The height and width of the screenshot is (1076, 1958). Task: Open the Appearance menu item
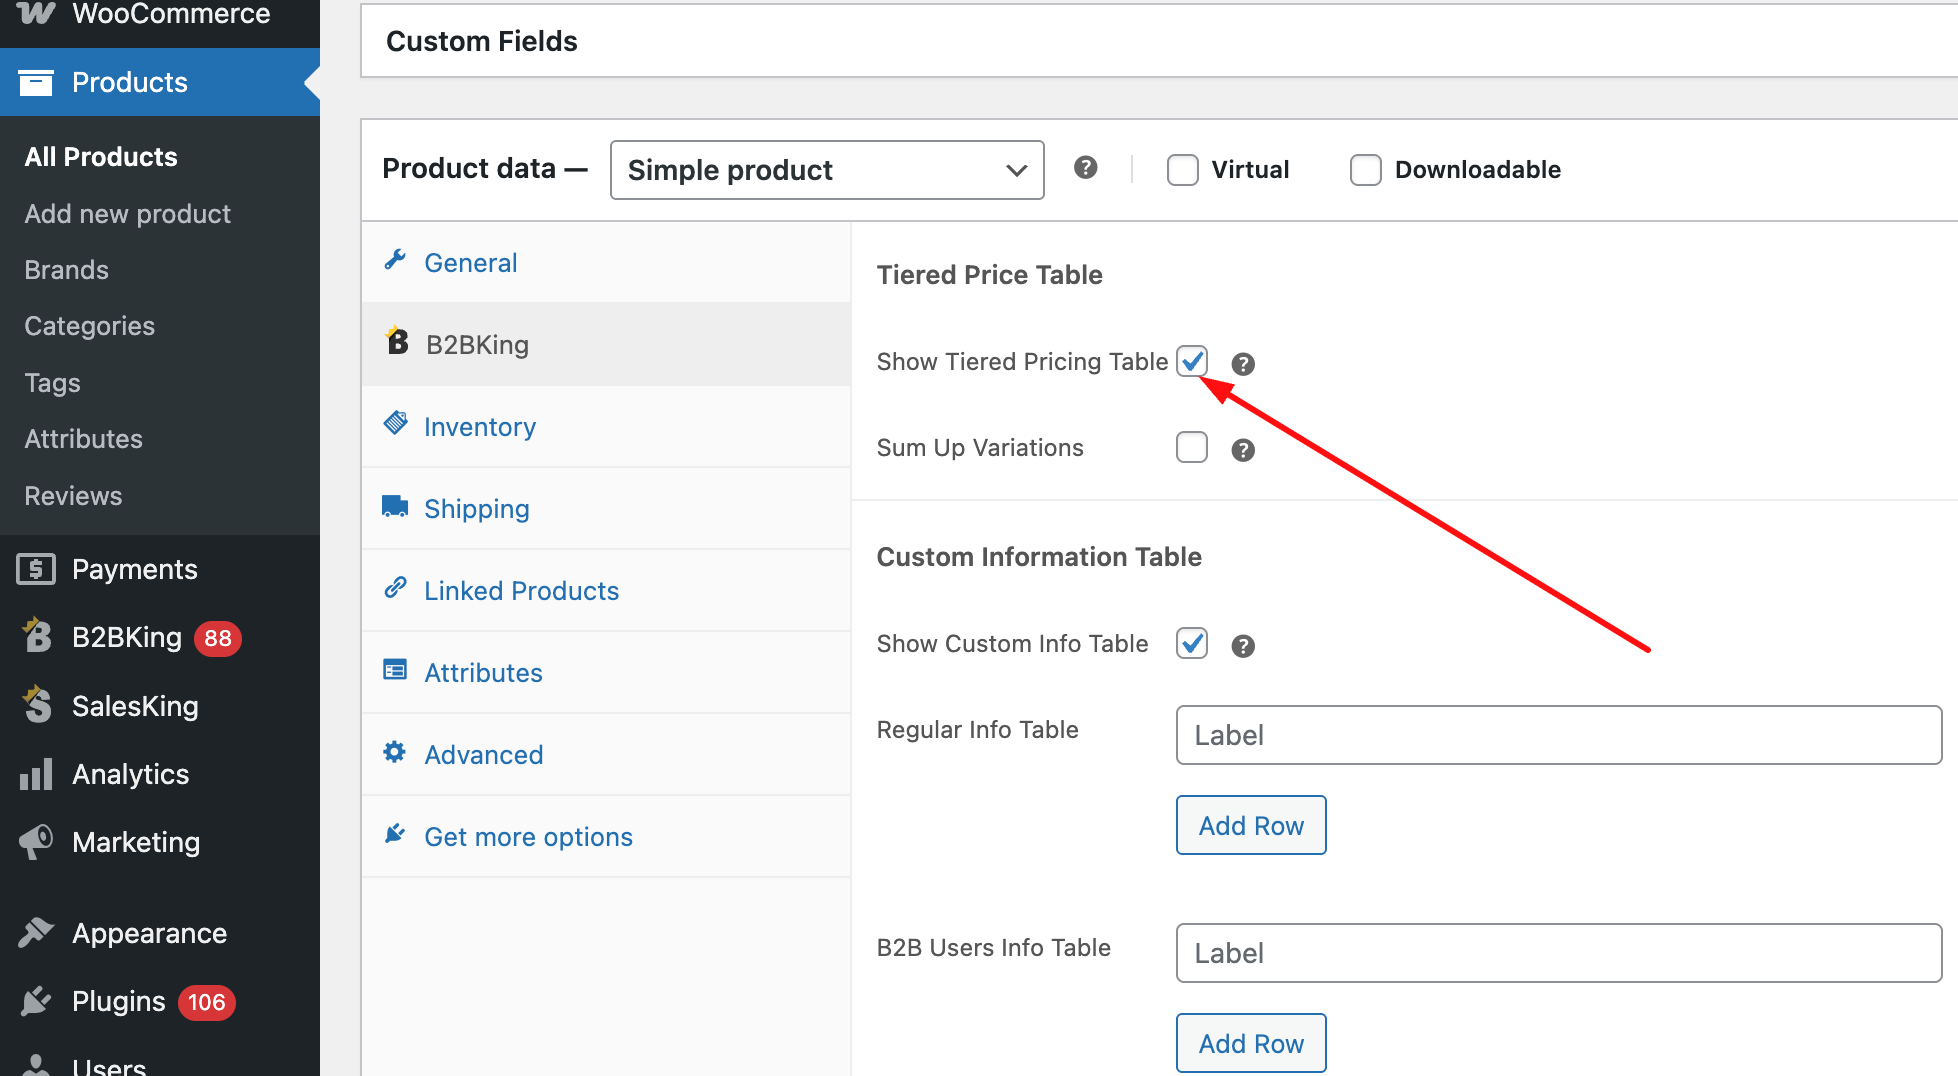click(160, 933)
